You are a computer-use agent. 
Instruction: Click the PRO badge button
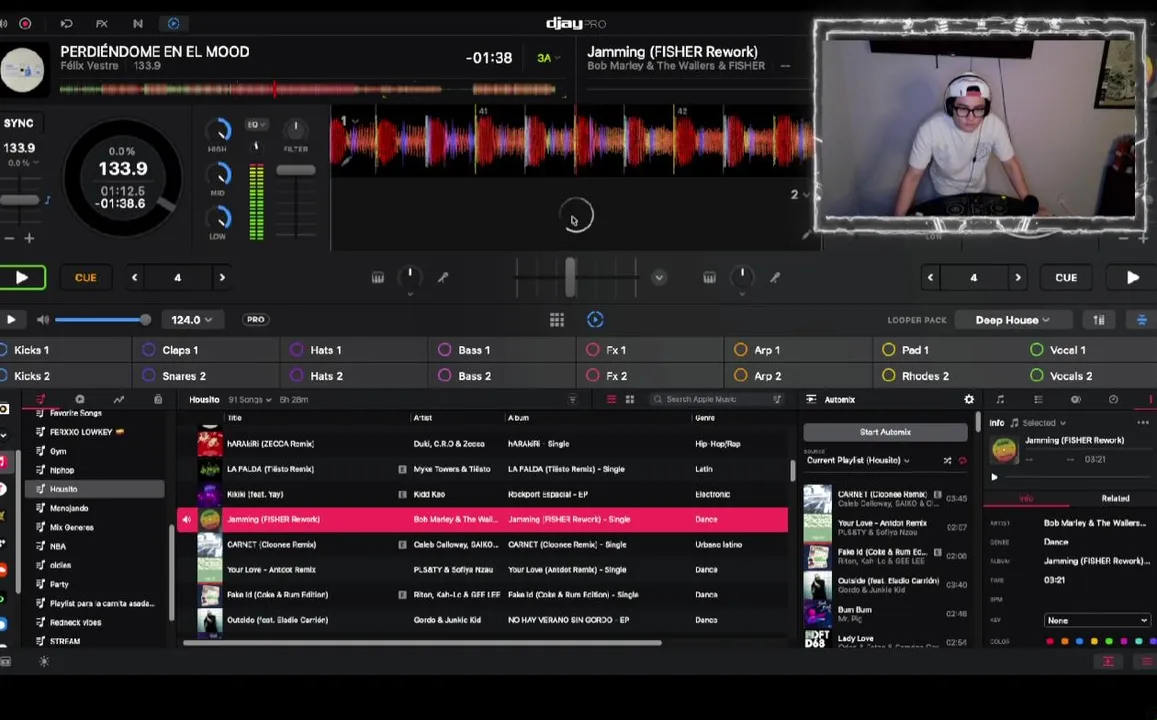(x=255, y=319)
